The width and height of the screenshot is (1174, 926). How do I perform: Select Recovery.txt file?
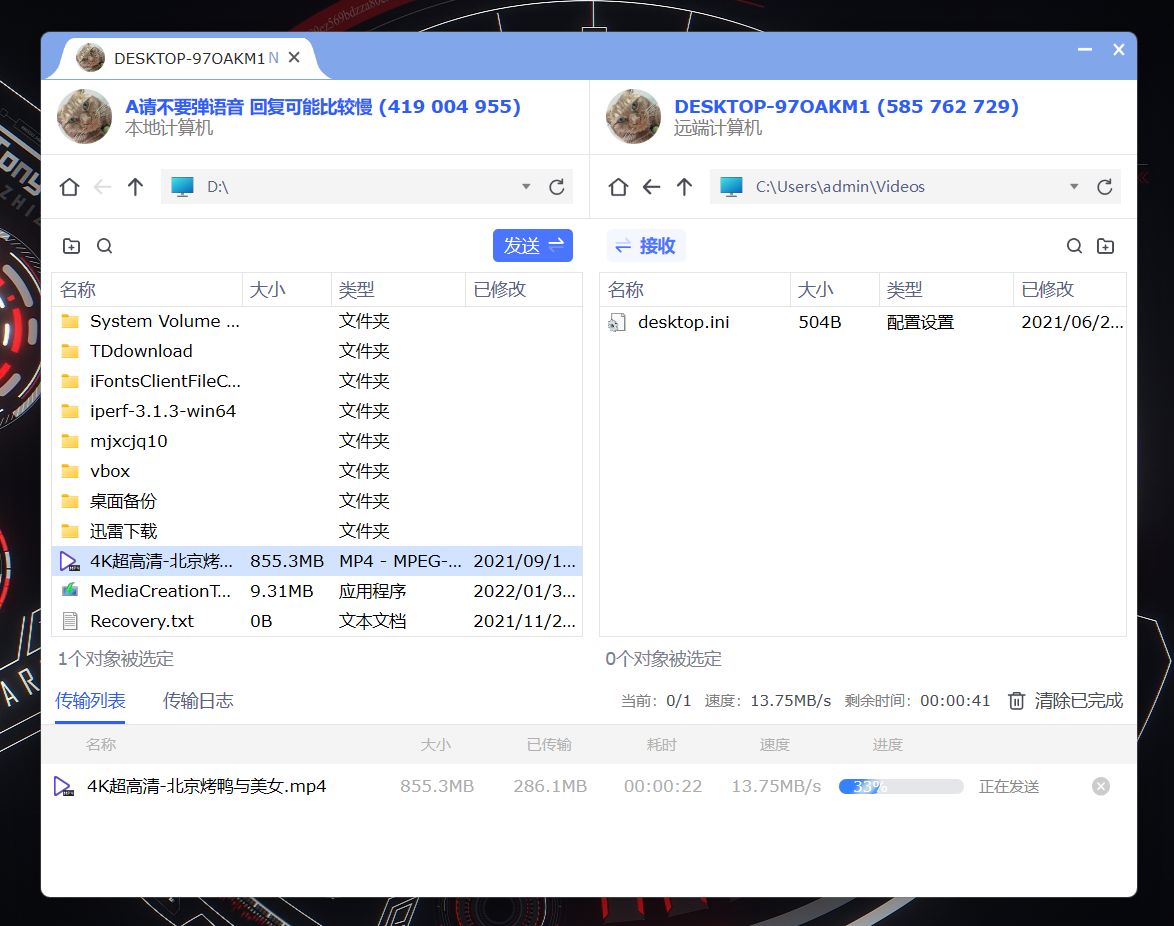pyautogui.click(x=317, y=621)
